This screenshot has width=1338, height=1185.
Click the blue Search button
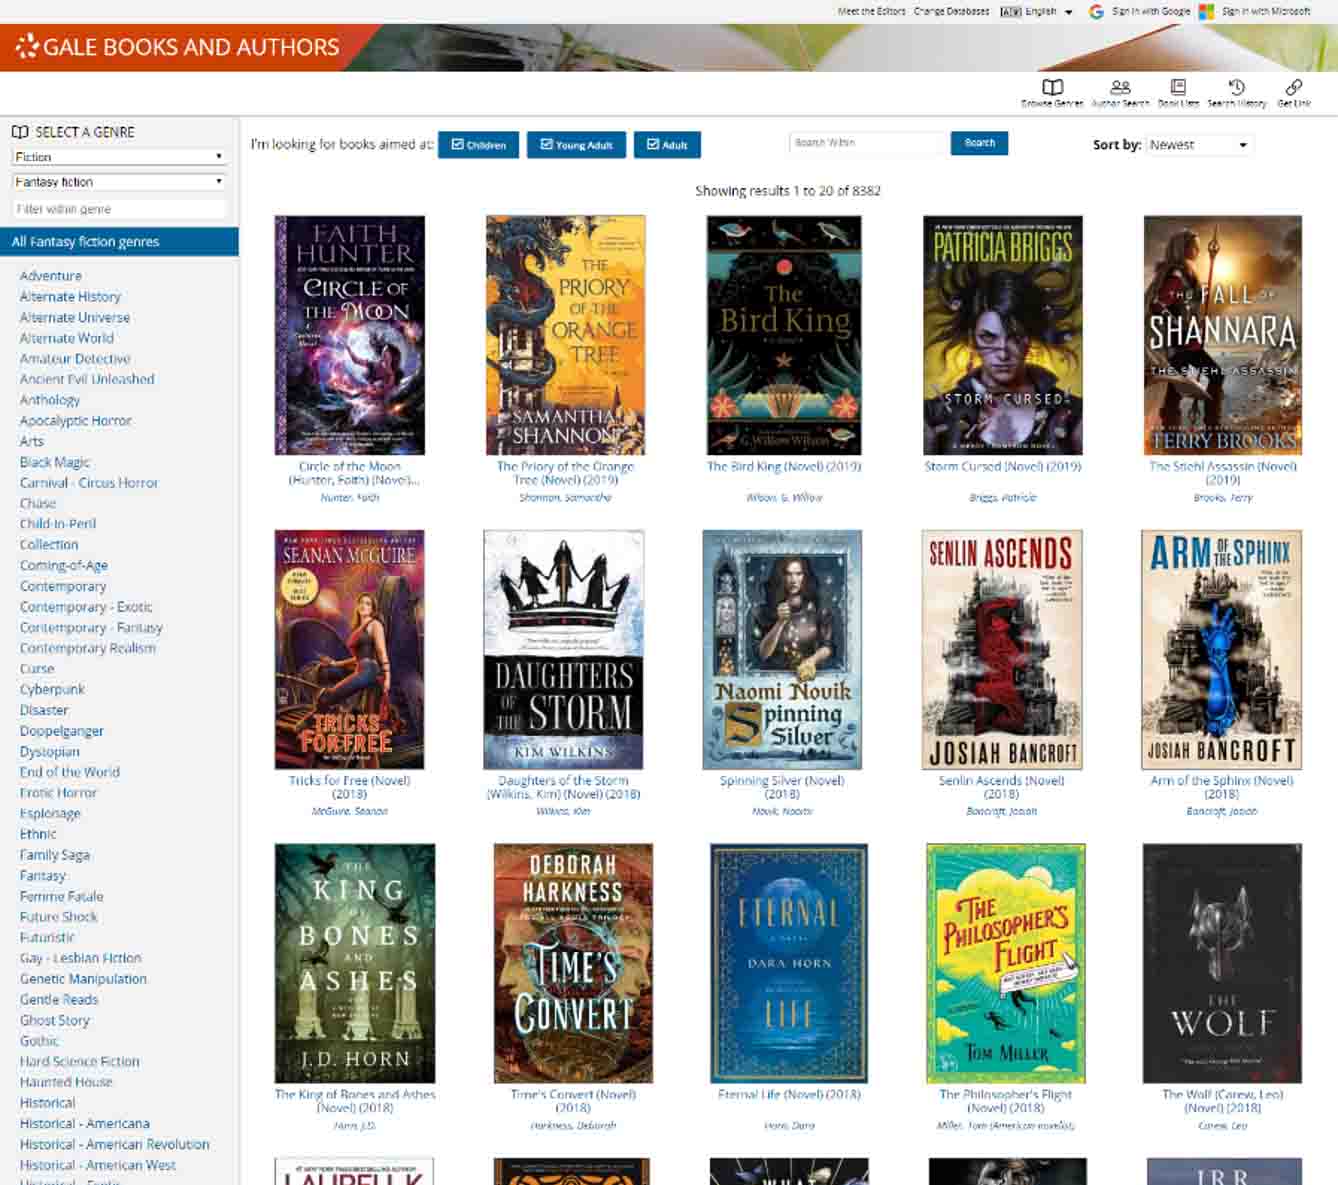point(979,143)
